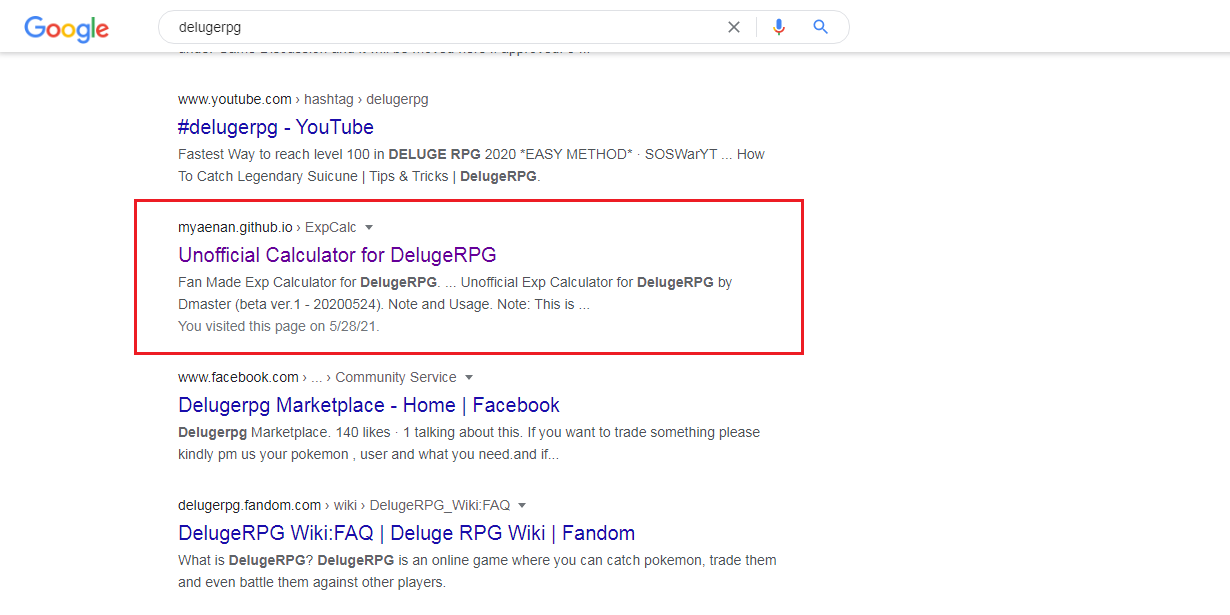1230x615 pixels.
Task: Expand dropdown arrow next to Facebook Community Service
Action: 468,378
